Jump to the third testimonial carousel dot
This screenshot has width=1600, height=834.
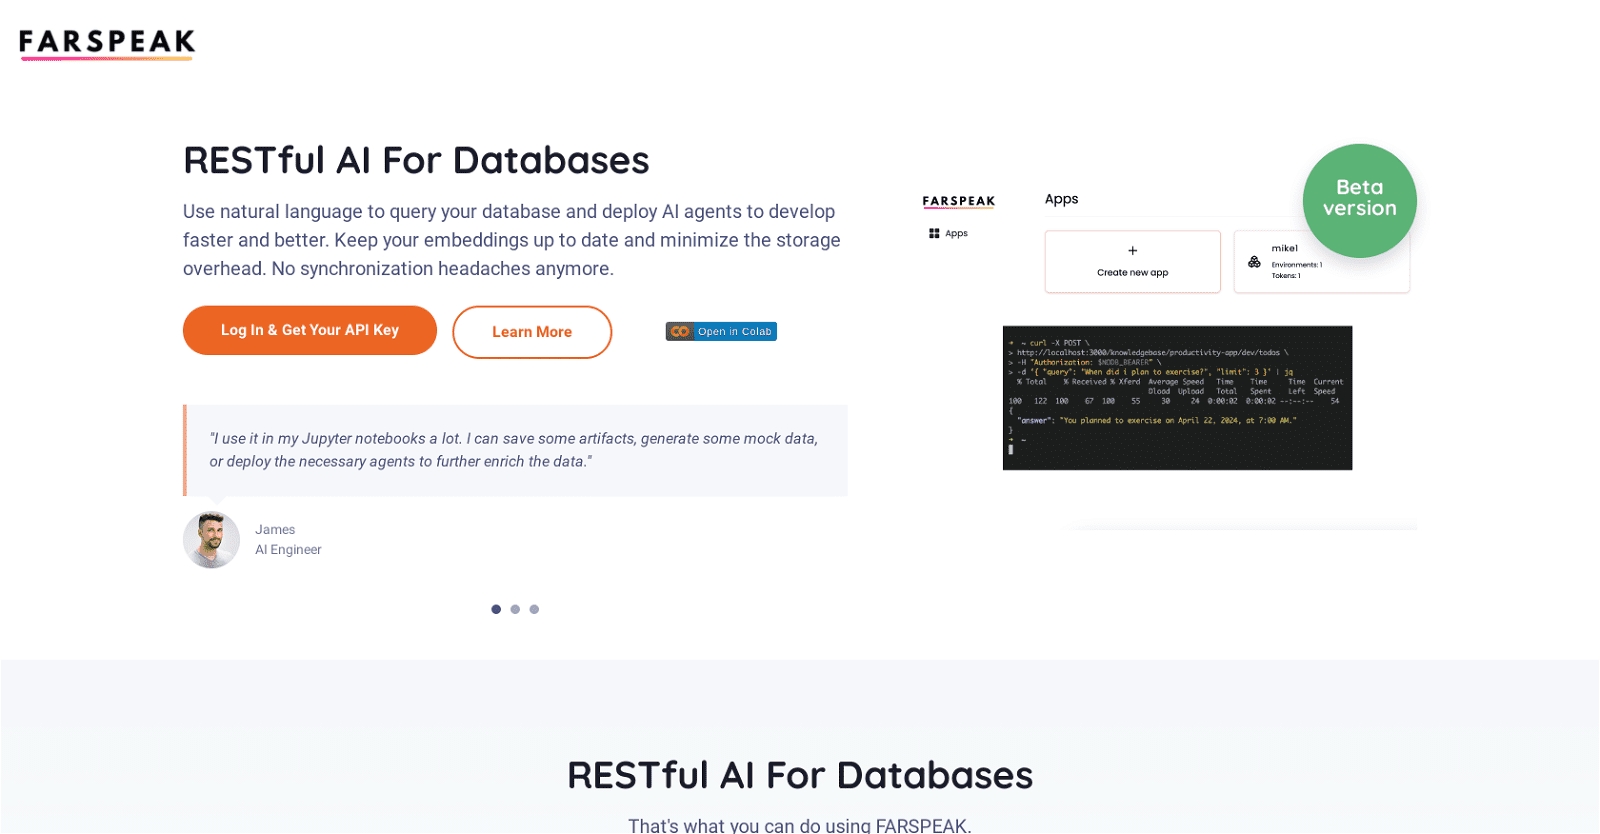[x=534, y=609]
